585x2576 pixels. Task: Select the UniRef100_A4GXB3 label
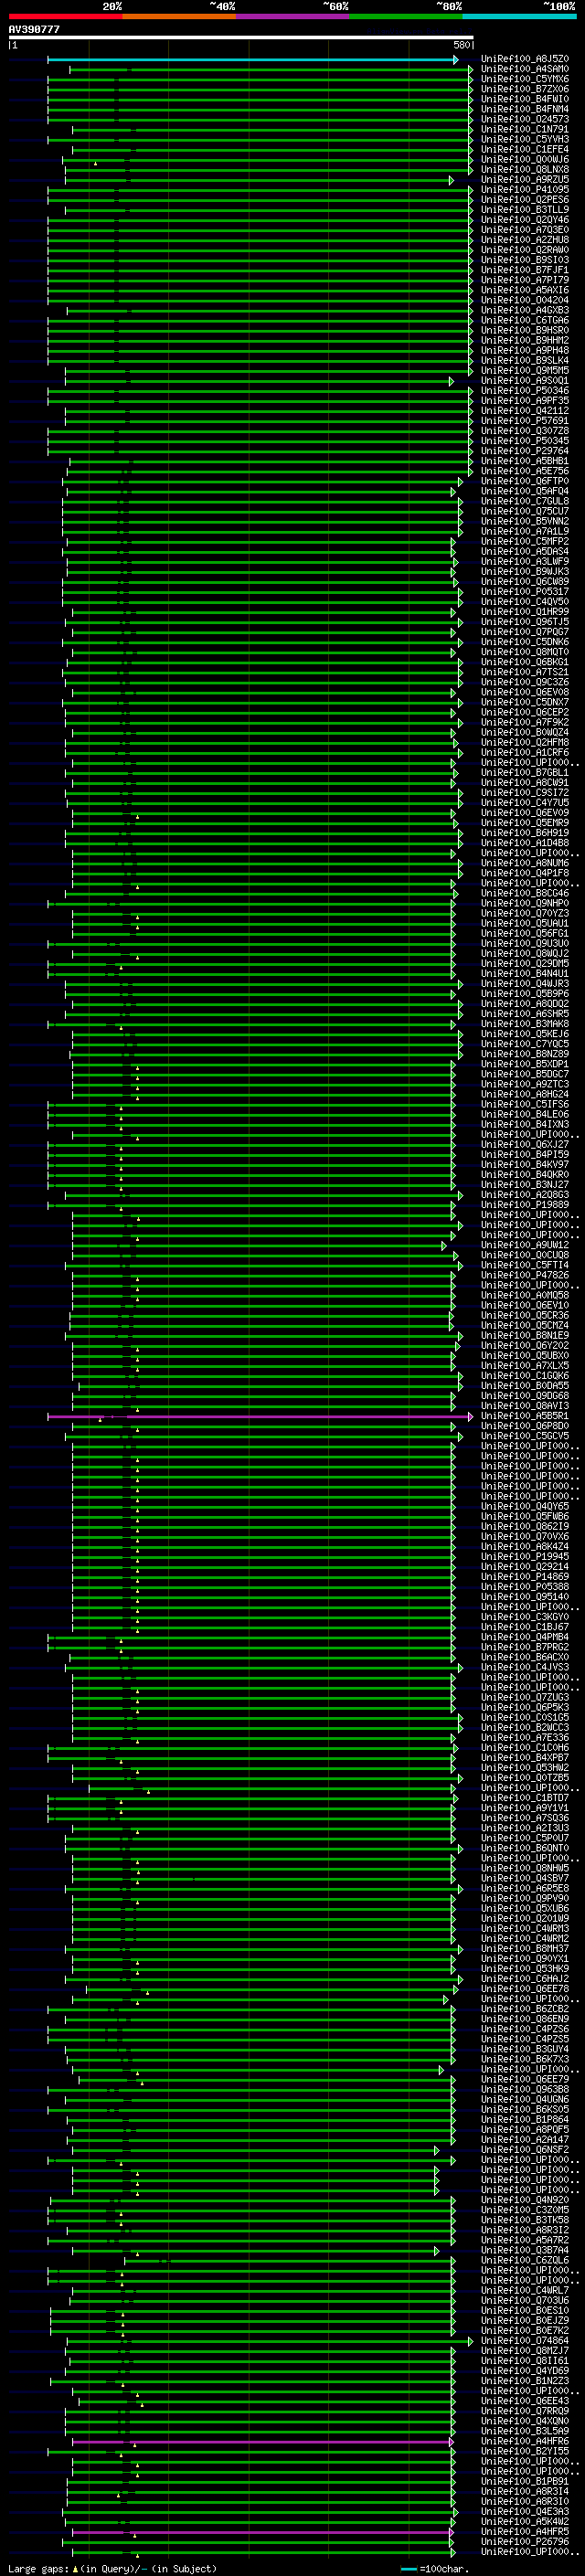point(525,310)
